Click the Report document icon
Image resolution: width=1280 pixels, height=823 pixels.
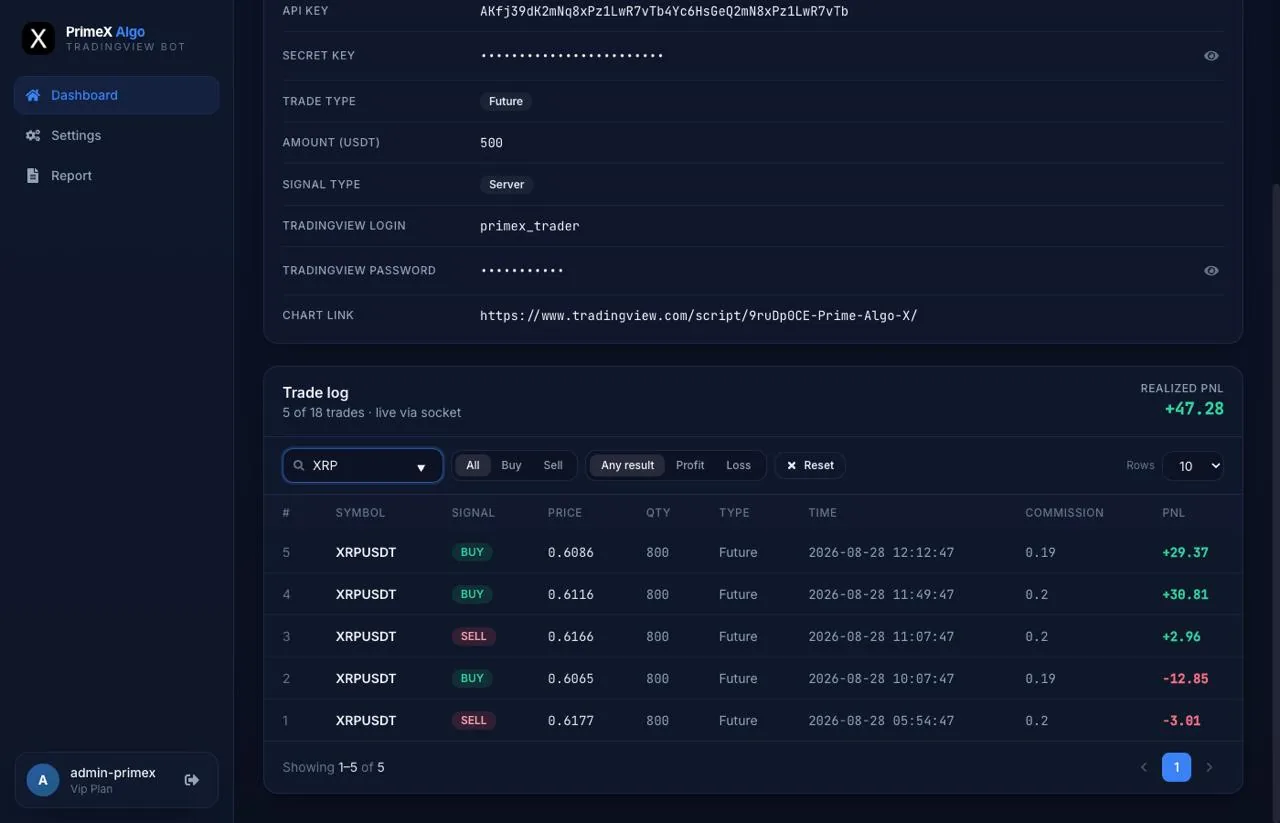[32, 175]
